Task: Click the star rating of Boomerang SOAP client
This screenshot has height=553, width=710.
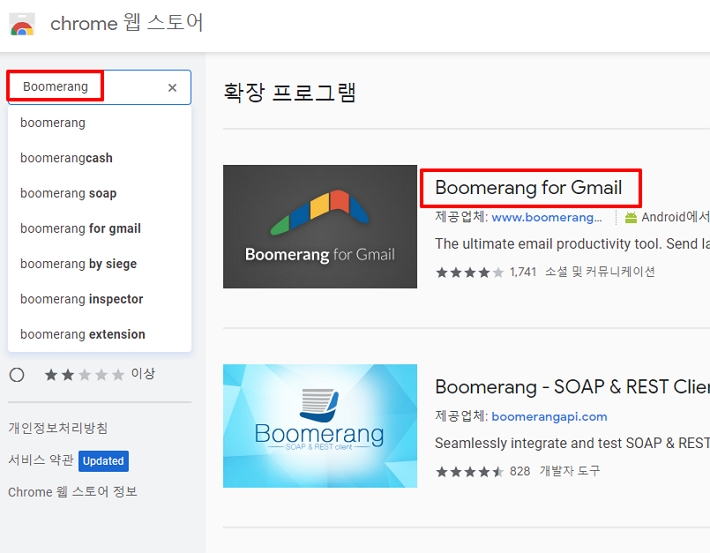Action: (470, 471)
